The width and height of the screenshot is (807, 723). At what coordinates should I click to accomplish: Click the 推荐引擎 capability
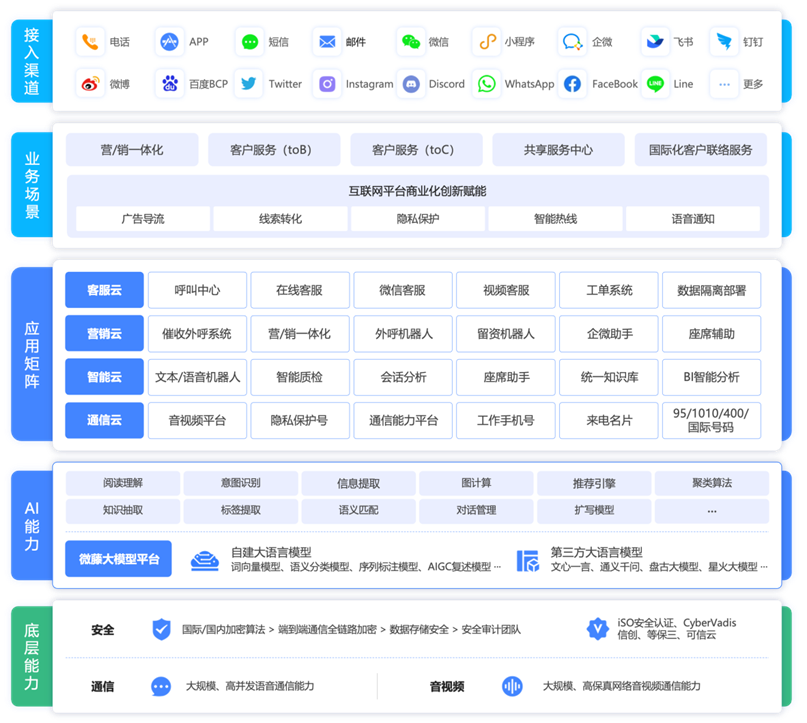coord(594,483)
